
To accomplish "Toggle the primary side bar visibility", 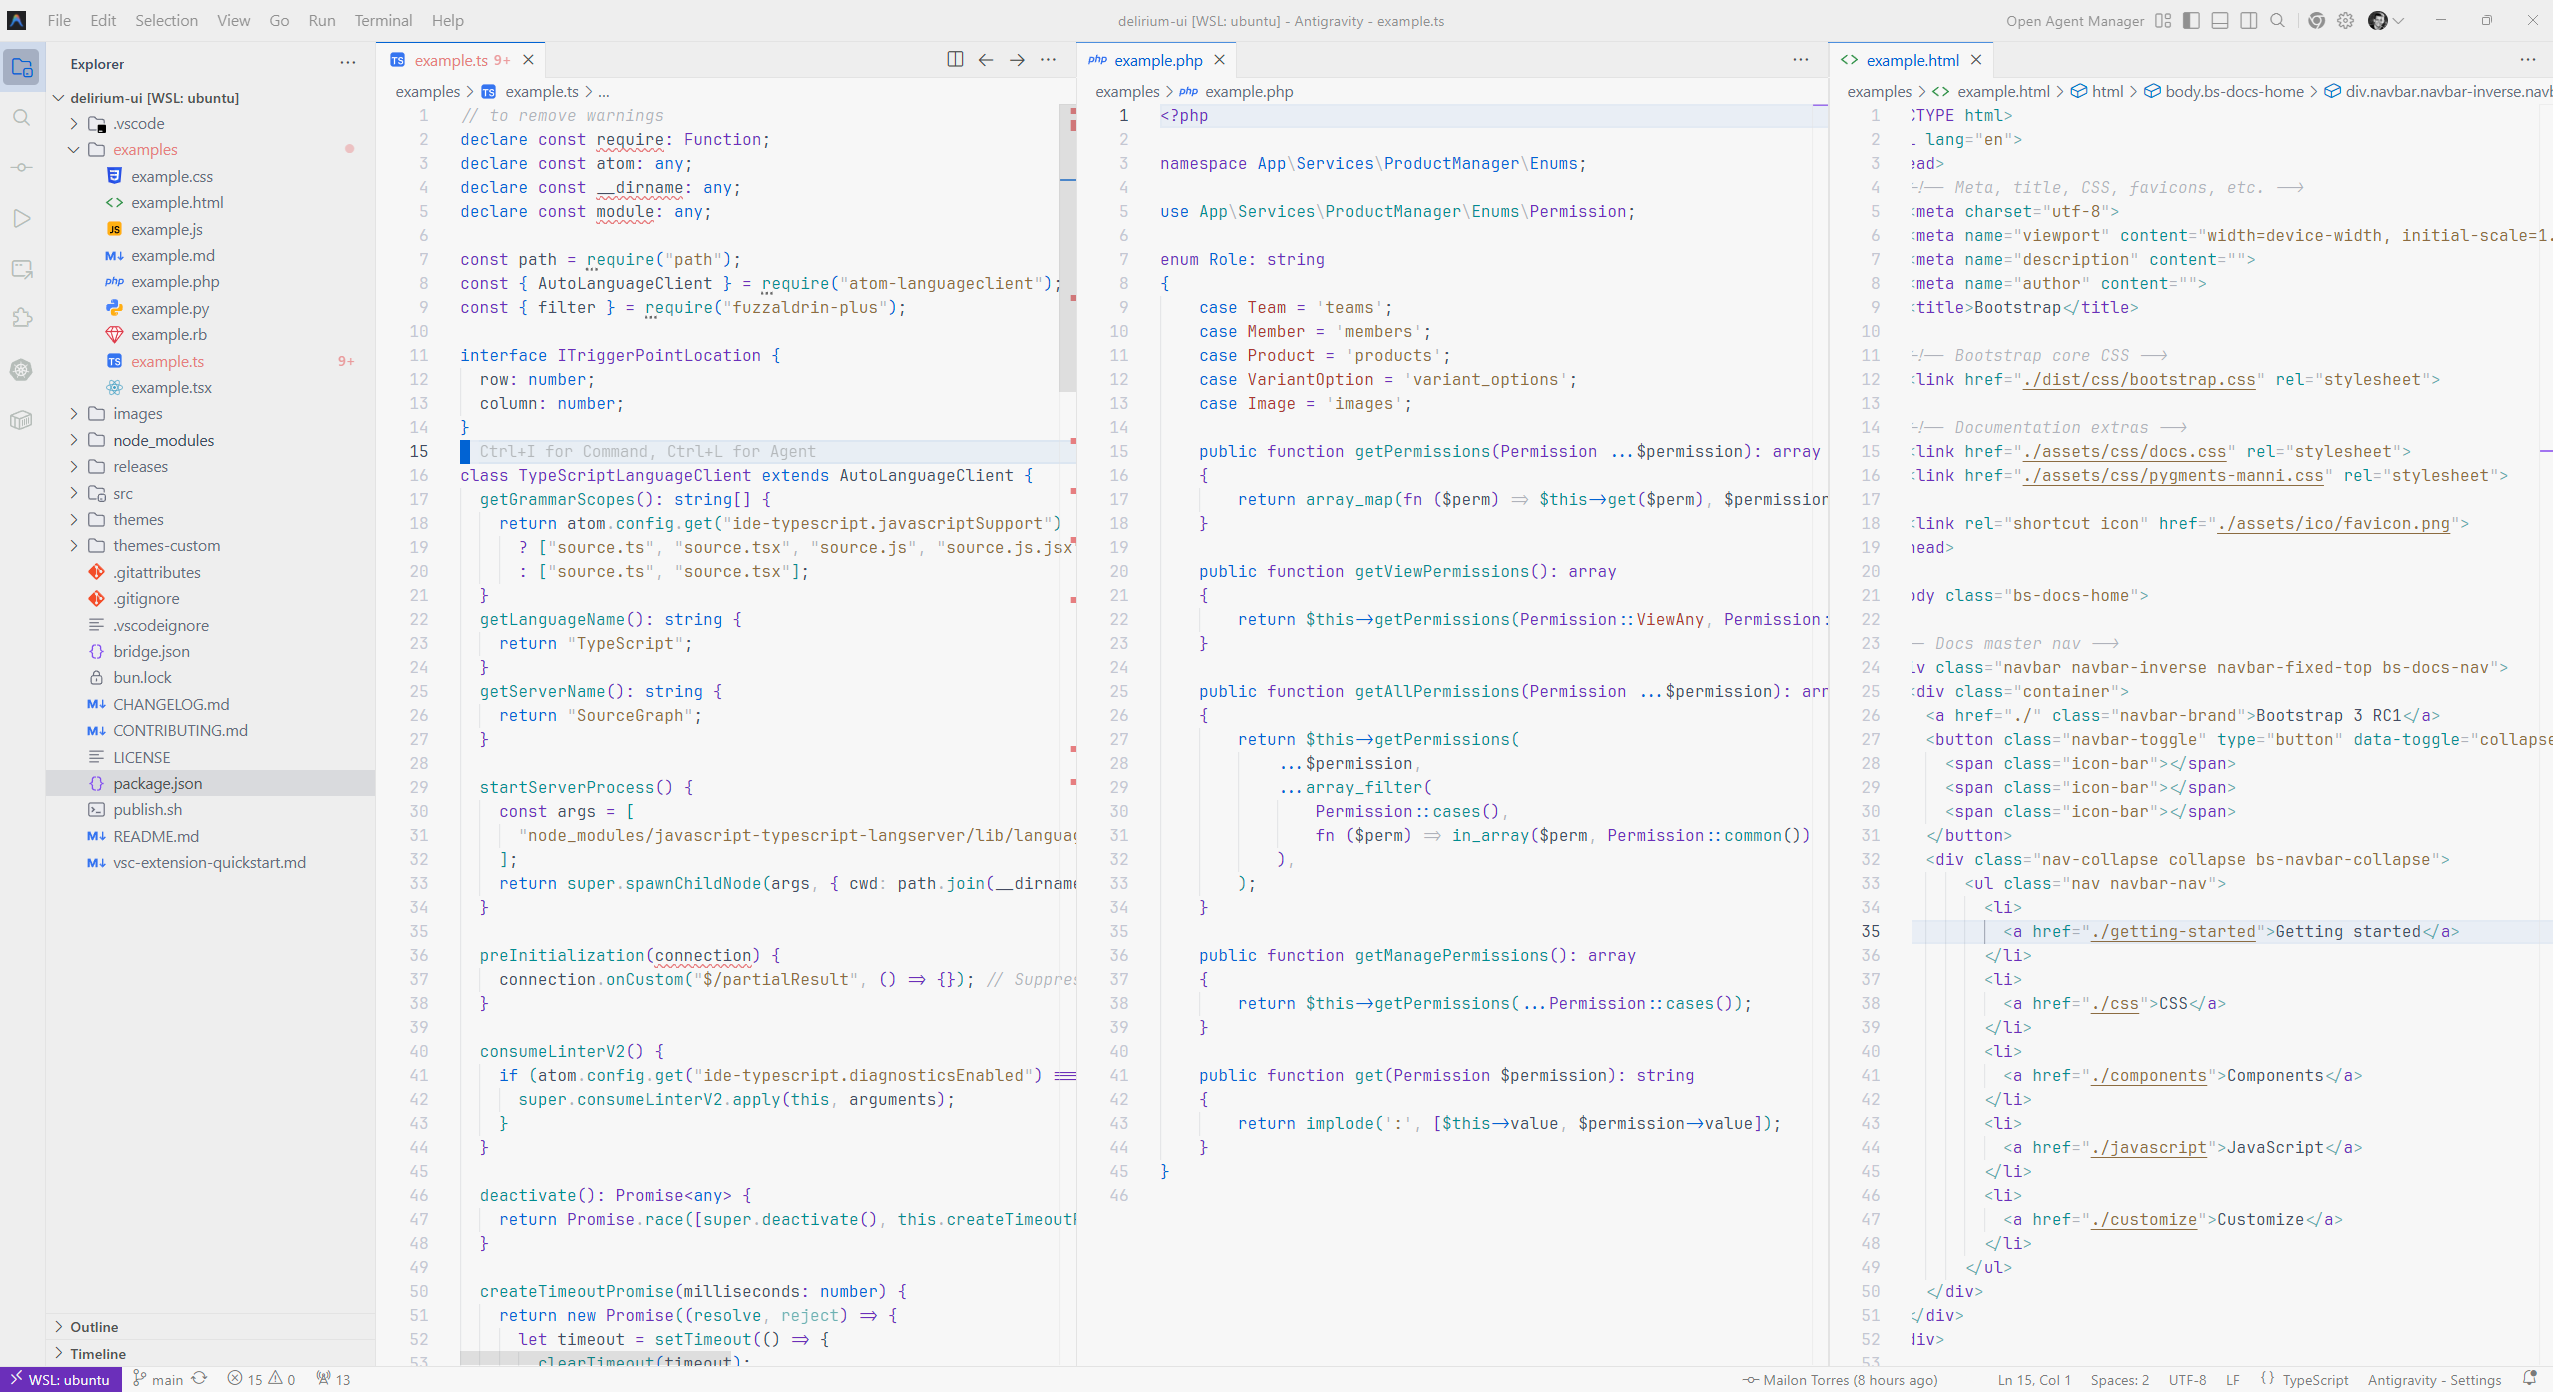I will [x=2191, y=21].
